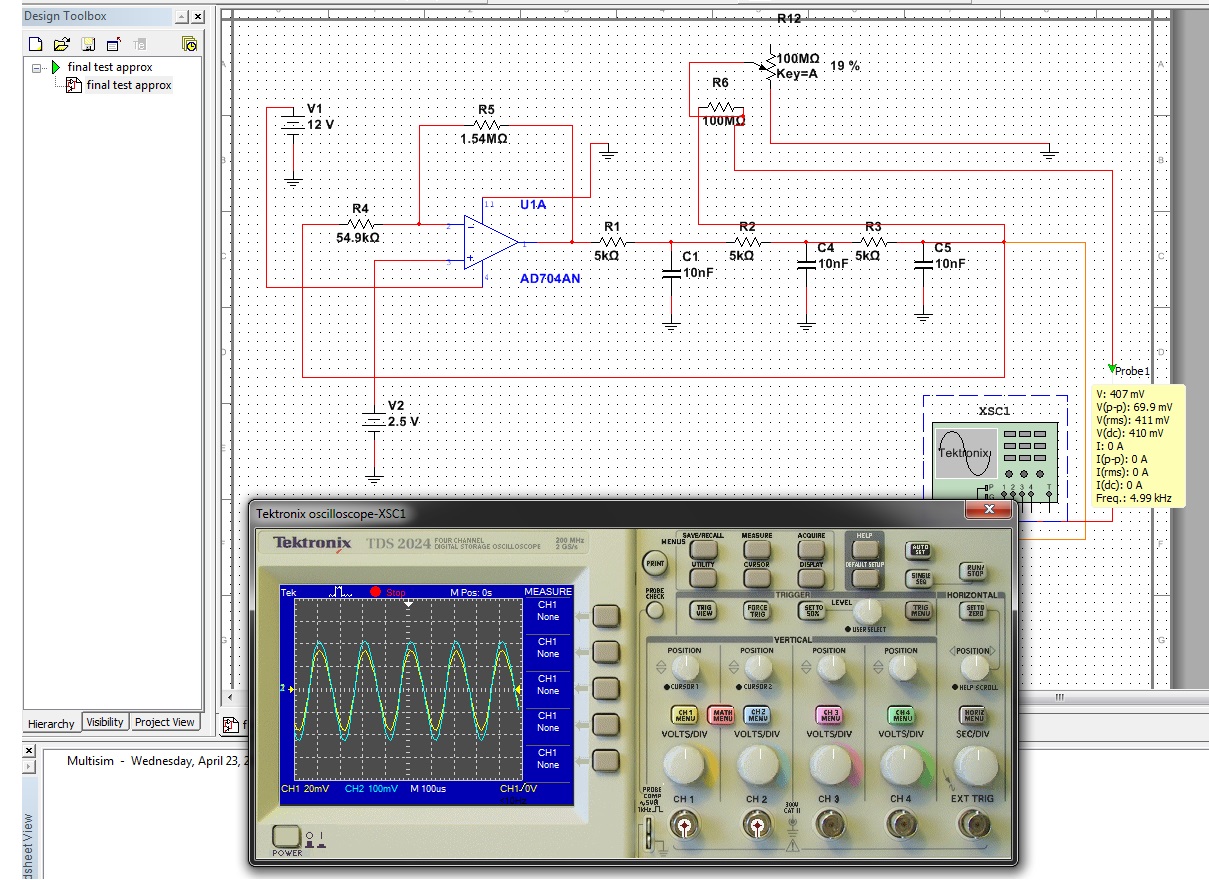This screenshot has height=880, width=1209.
Task: Select the AD704AN op-amp symbol
Action: pyautogui.click(x=490, y=242)
